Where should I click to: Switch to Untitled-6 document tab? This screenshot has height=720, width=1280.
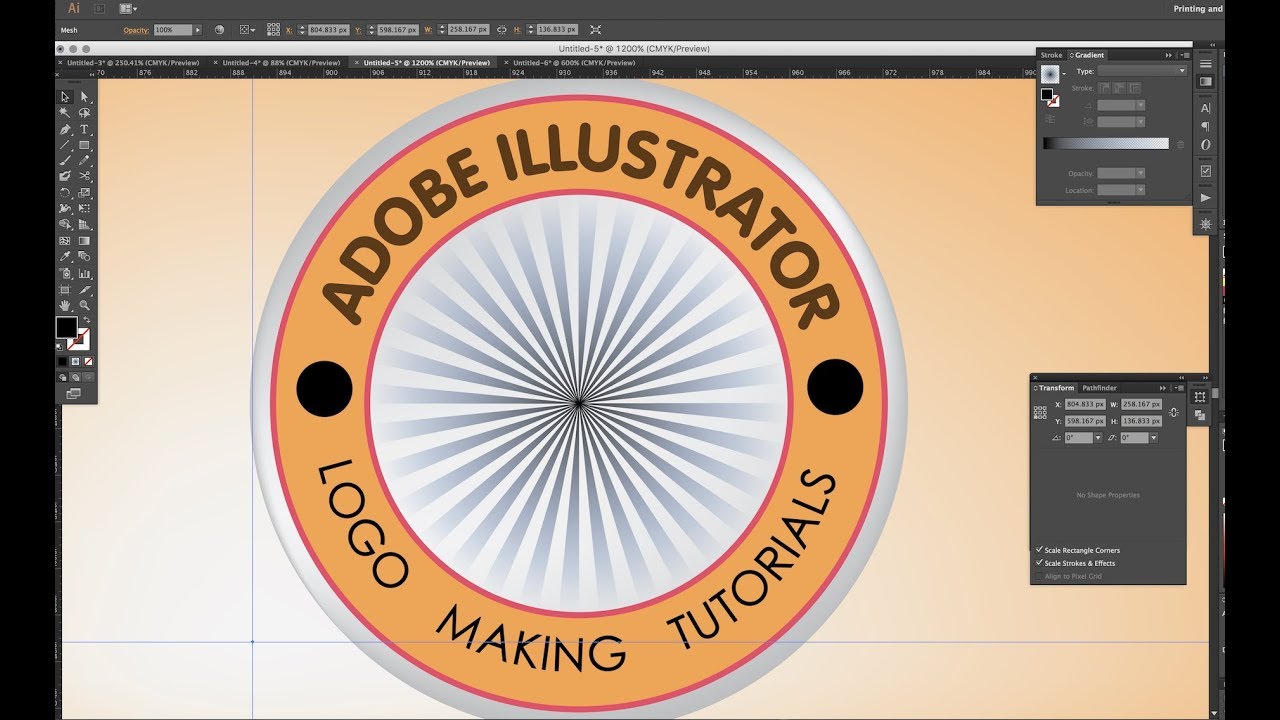573,63
